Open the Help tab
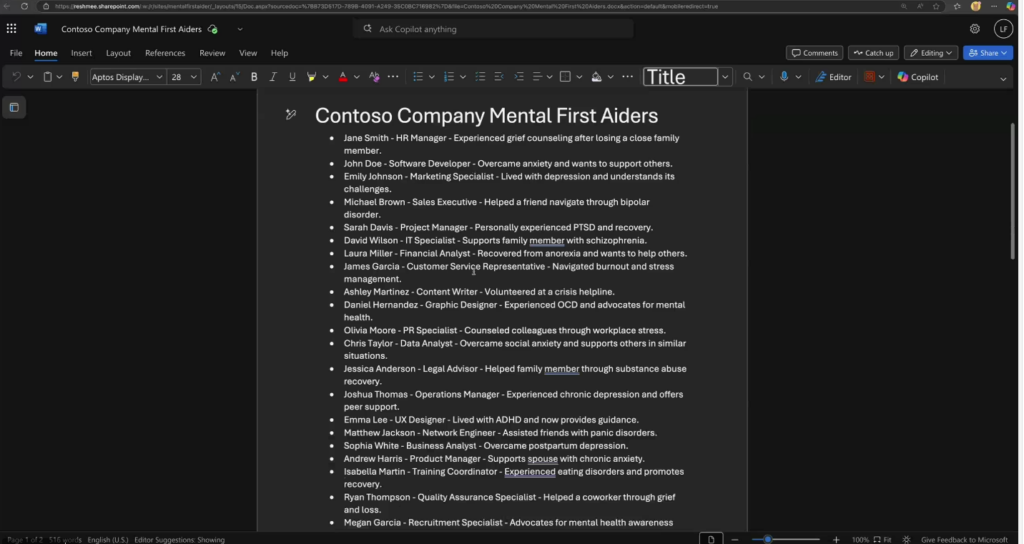This screenshot has width=1024, height=544. [280, 53]
